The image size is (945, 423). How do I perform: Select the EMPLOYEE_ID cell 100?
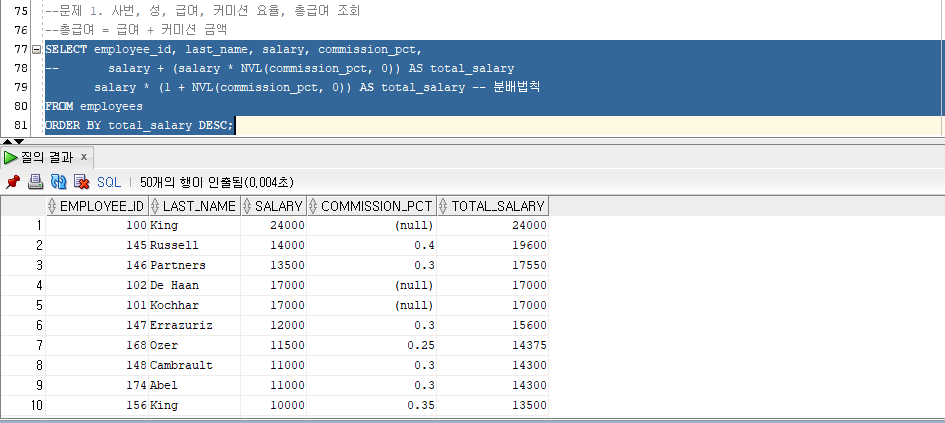pos(97,225)
